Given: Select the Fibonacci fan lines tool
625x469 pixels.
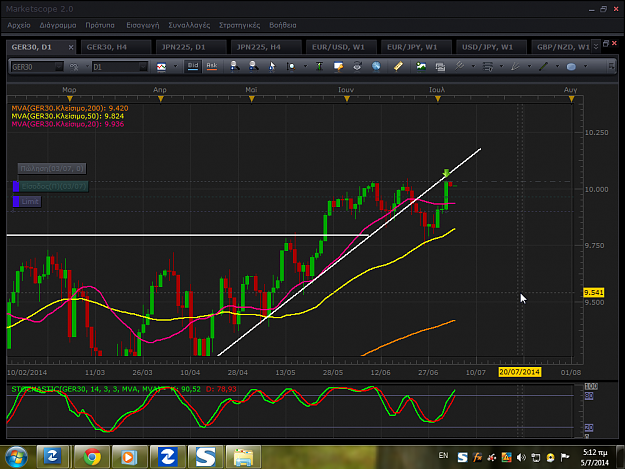Looking at the screenshot, I should pos(460,66).
